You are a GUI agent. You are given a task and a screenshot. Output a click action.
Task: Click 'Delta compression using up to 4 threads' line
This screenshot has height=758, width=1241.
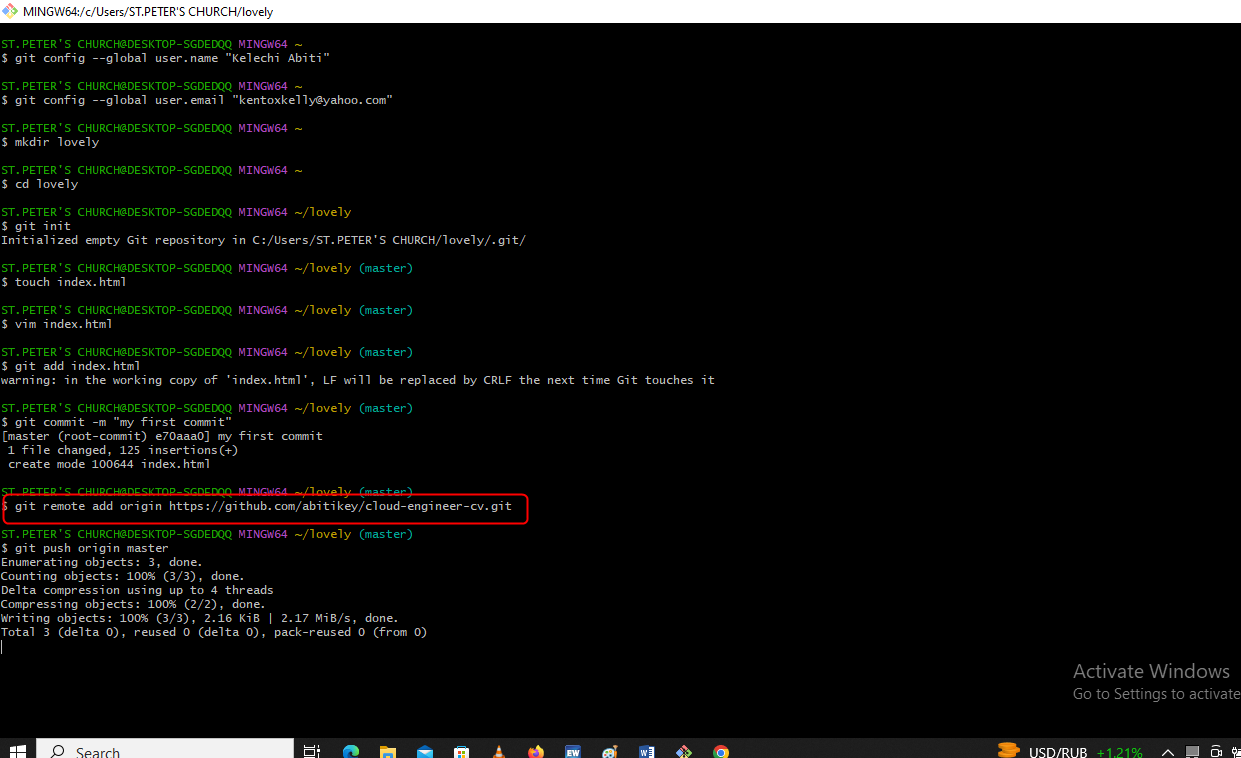137,590
